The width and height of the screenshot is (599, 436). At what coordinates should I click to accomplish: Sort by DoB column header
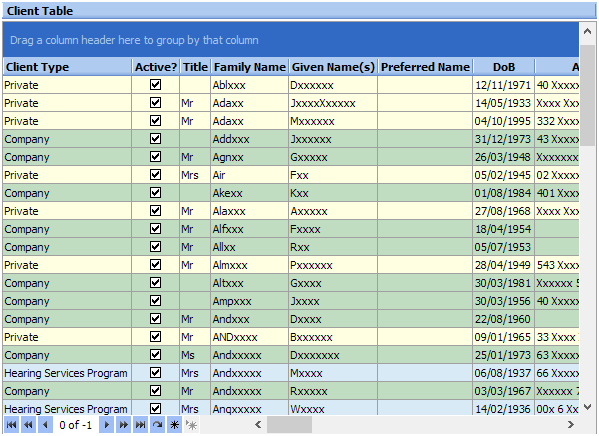coord(503,67)
